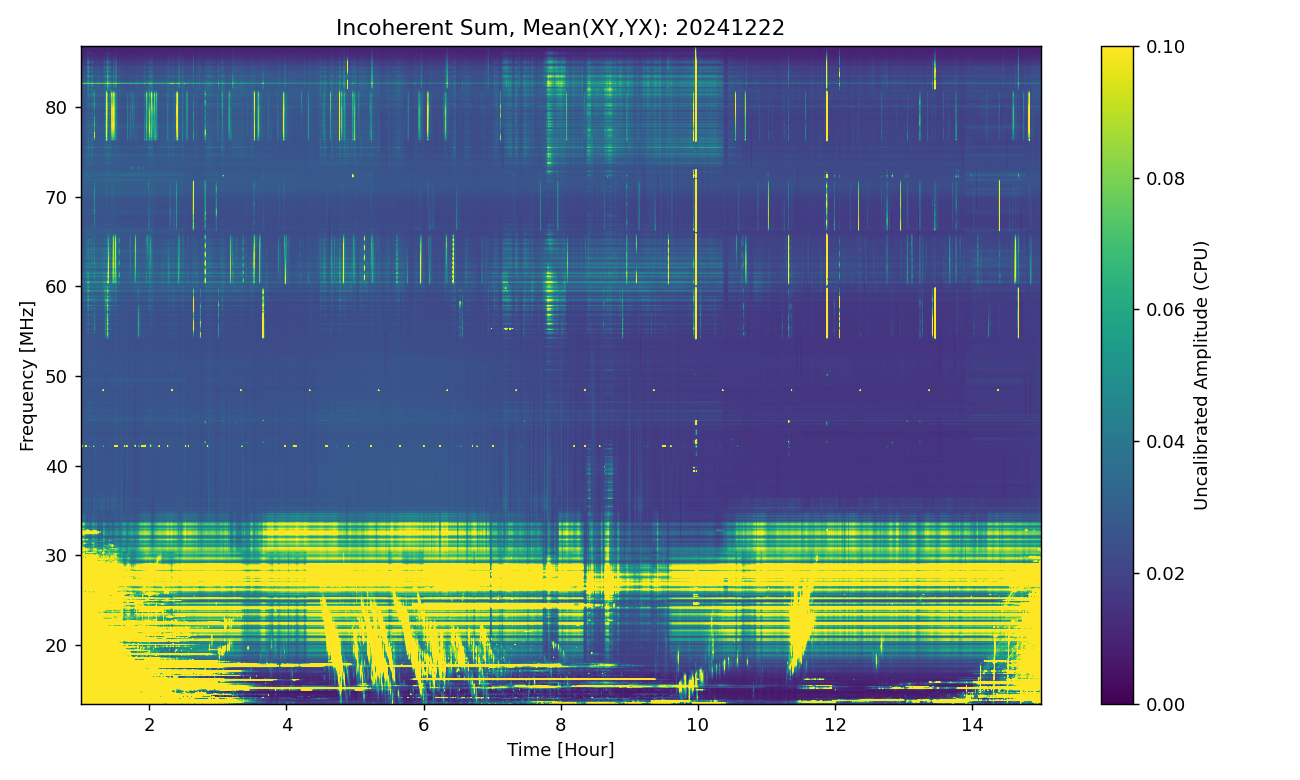Click the 'Time [Hour]' x-axis label
This screenshot has height=780, width=1300.
point(560,750)
